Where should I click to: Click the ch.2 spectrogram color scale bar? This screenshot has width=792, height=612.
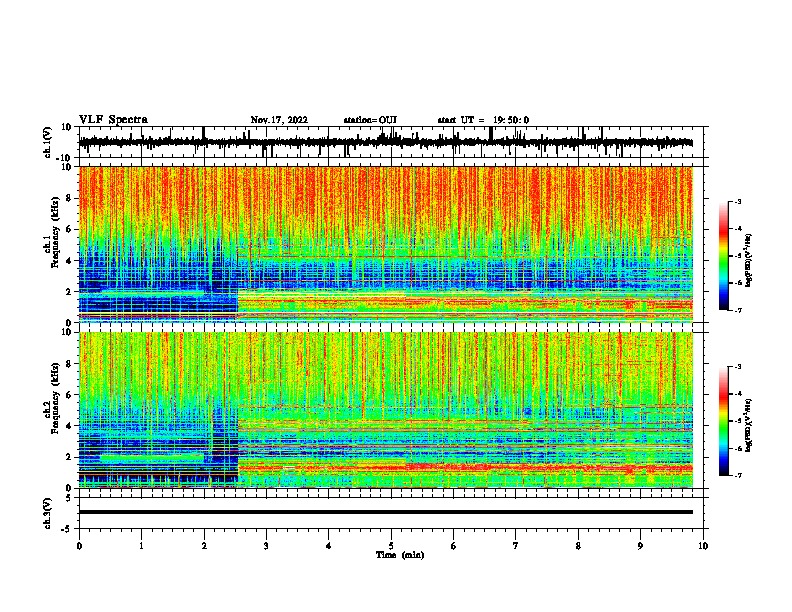(724, 421)
